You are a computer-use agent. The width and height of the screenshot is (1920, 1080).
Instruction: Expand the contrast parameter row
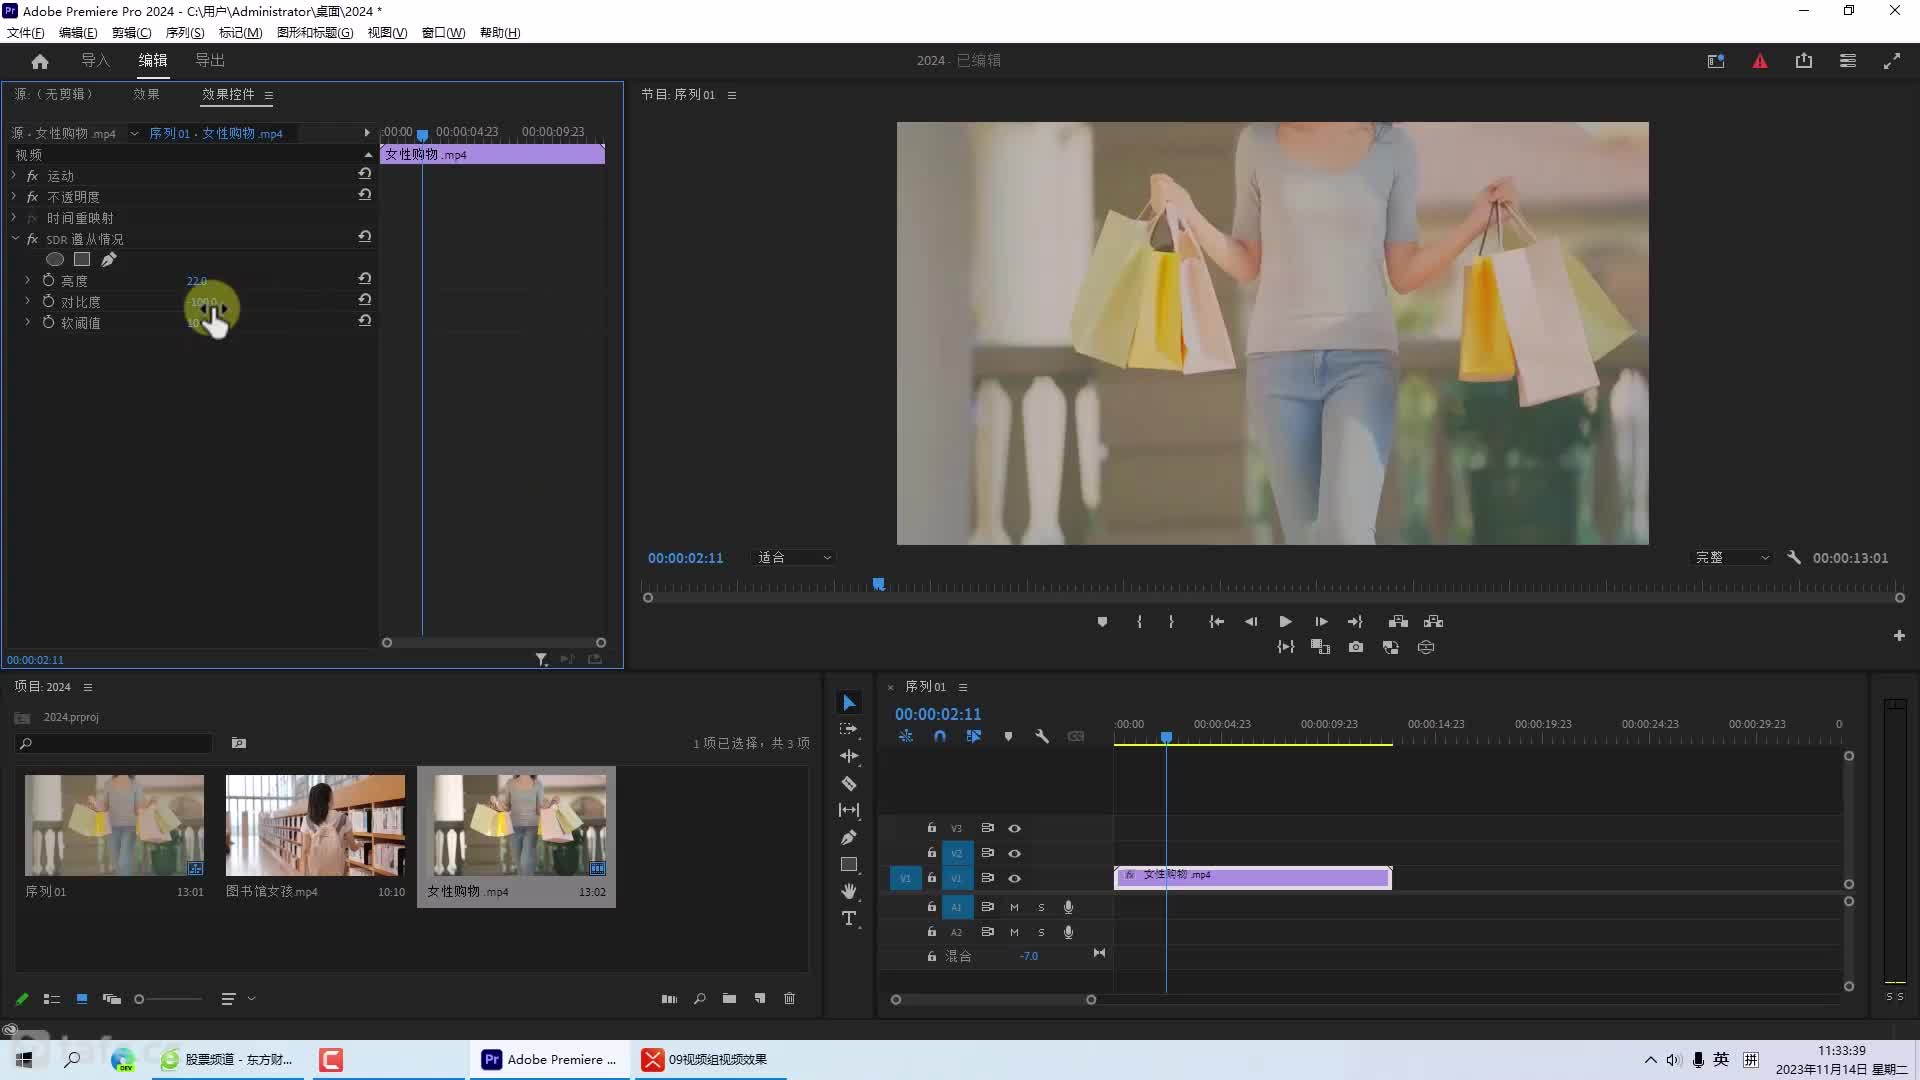point(27,302)
